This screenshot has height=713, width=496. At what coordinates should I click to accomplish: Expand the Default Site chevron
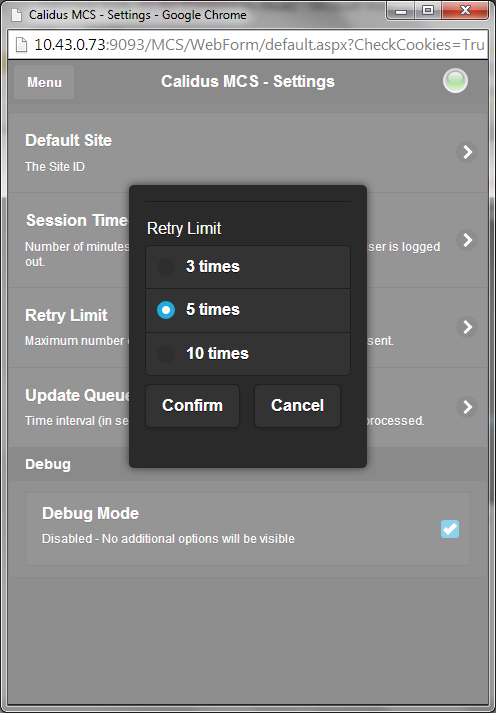pyautogui.click(x=467, y=152)
